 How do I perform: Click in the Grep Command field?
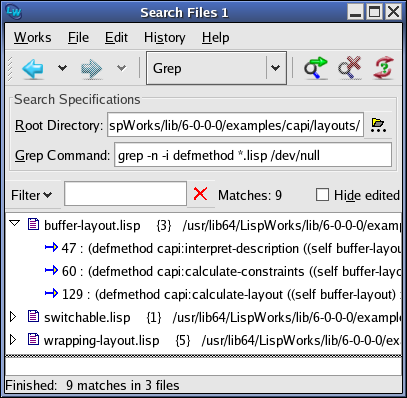tap(253, 155)
